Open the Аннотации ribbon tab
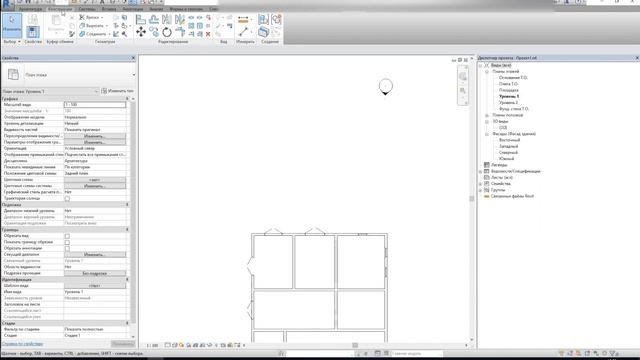The image size is (640, 360). [133, 9]
